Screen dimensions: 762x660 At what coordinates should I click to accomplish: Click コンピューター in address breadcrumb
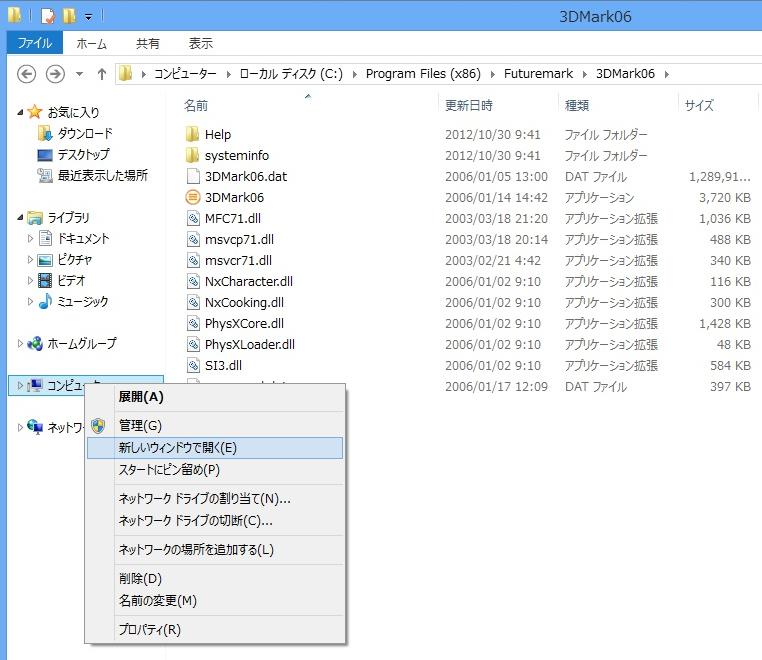click(x=185, y=74)
